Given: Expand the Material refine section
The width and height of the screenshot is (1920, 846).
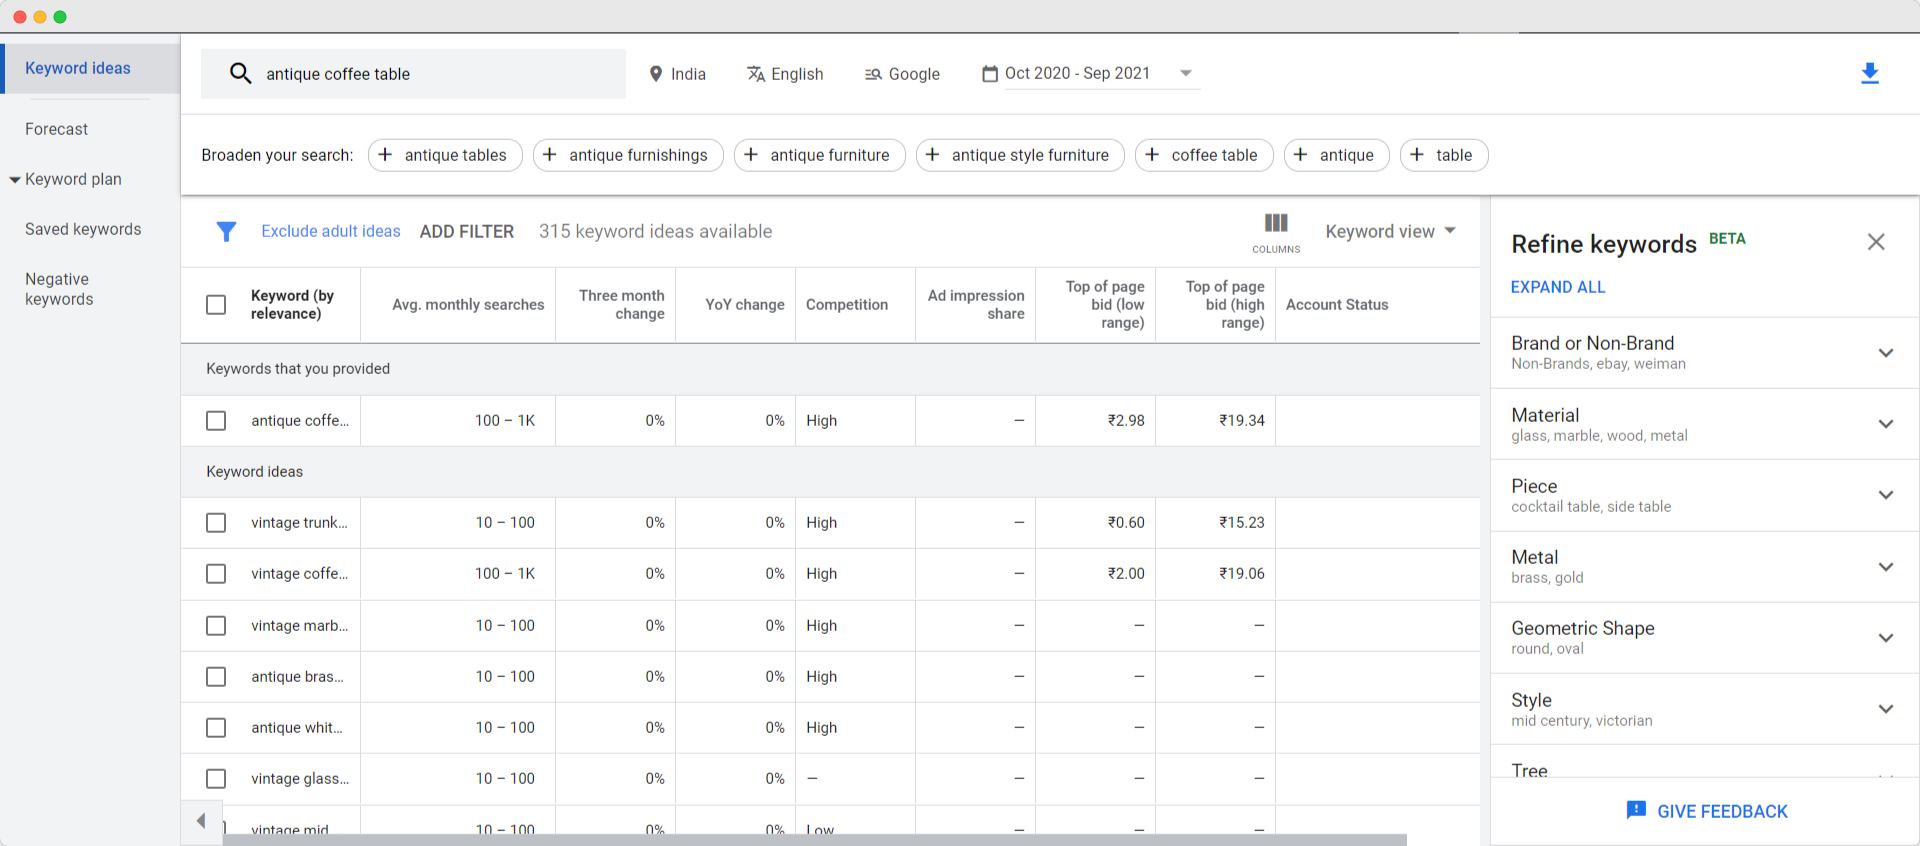Looking at the screenshot, I should [x=1886, y=424].
